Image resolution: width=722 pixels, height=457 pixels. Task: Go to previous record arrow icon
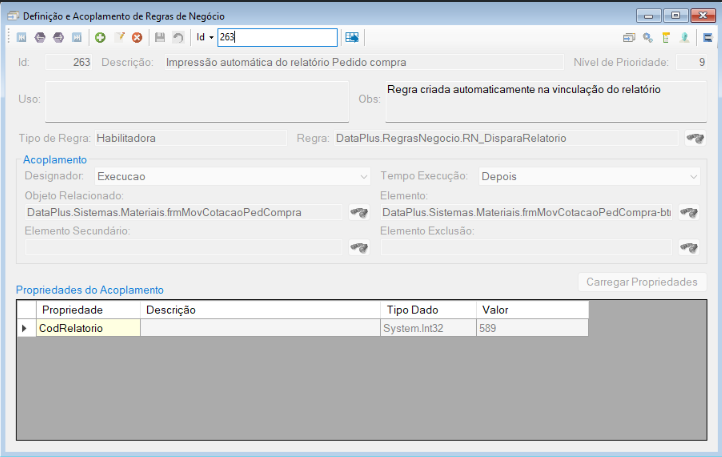click(40, 37)
